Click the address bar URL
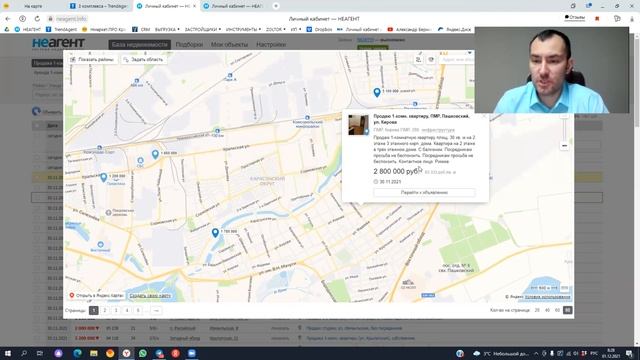The height and width of the screenshot is (360, 640). [72, 19]
